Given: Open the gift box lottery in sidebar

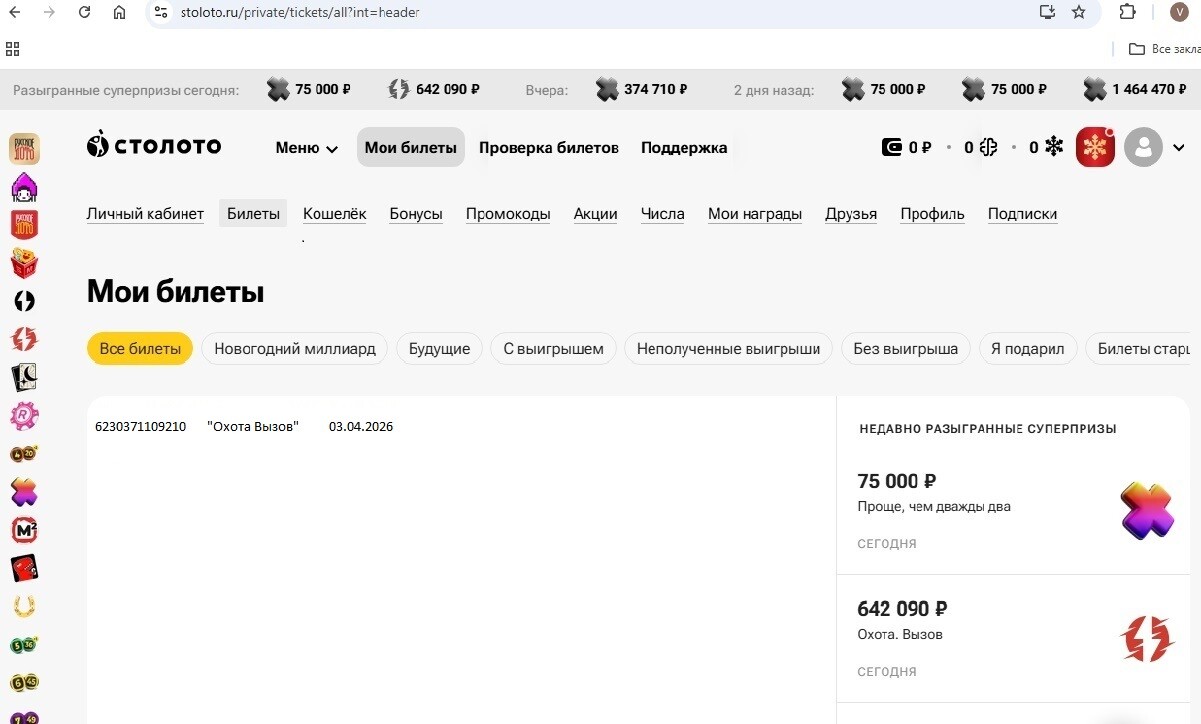Looking at the screenshot, I should 25,263.
